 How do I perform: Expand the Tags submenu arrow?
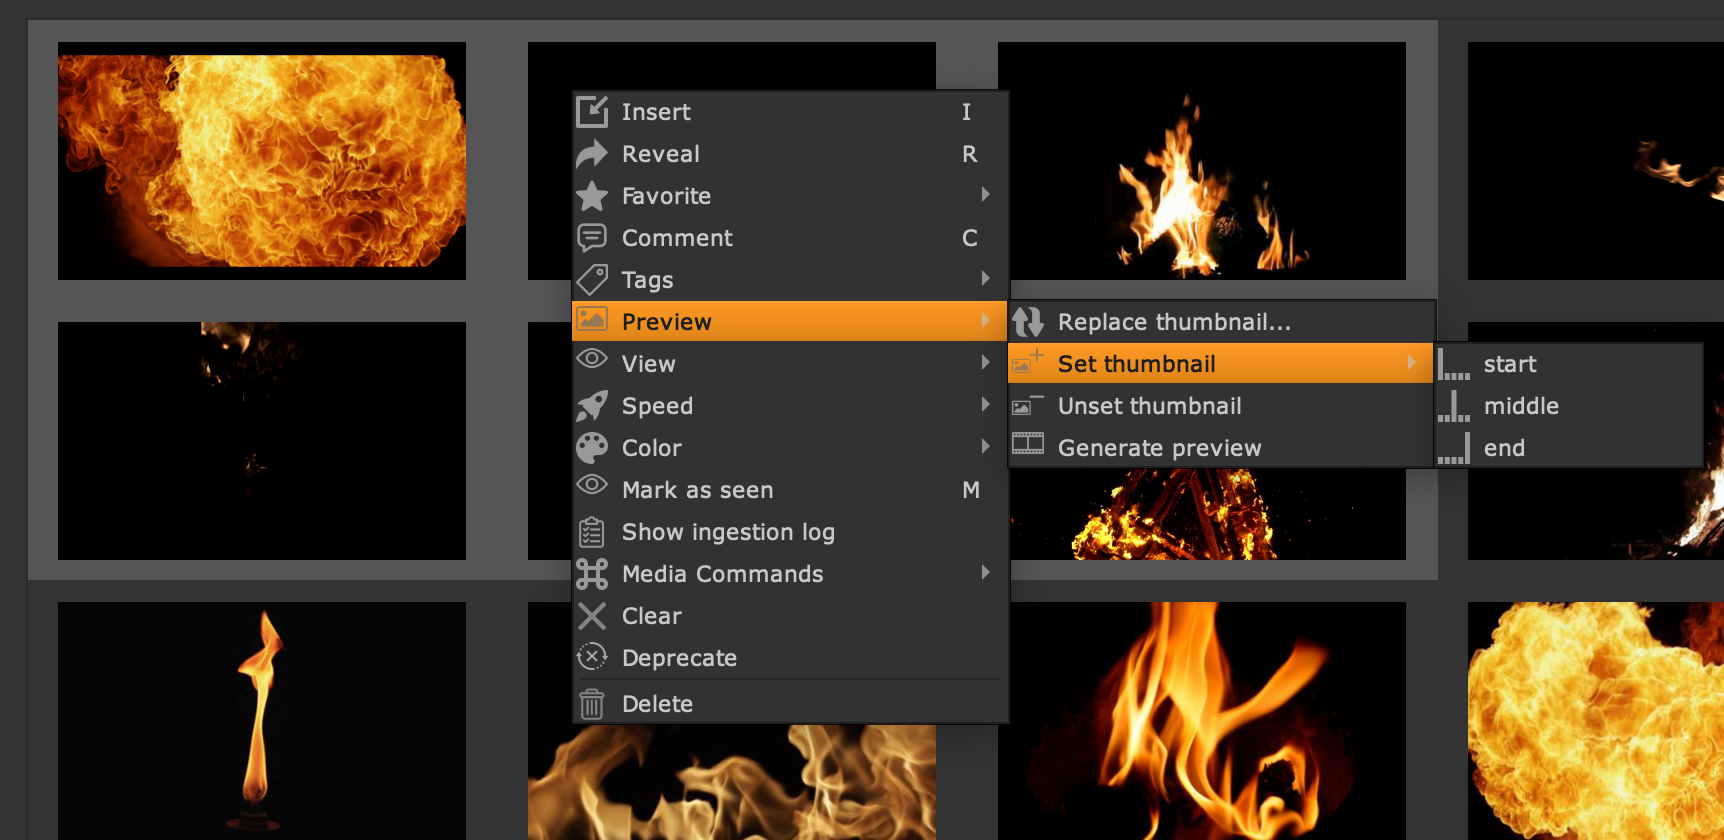(x=986, y=279)
